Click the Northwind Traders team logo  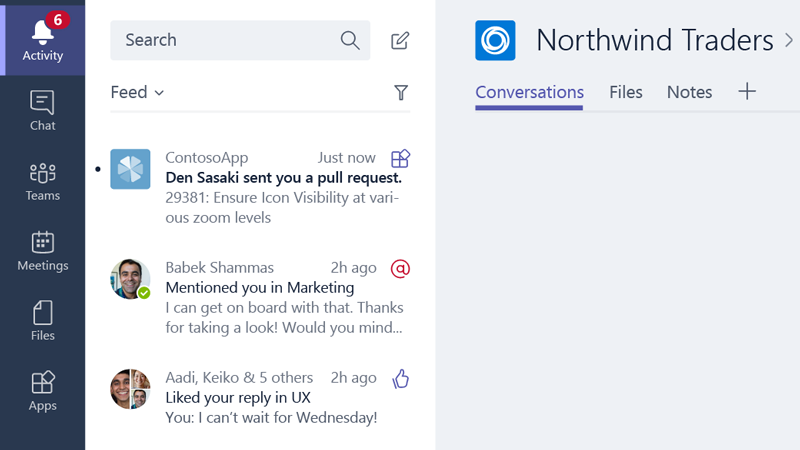[495, 40]
